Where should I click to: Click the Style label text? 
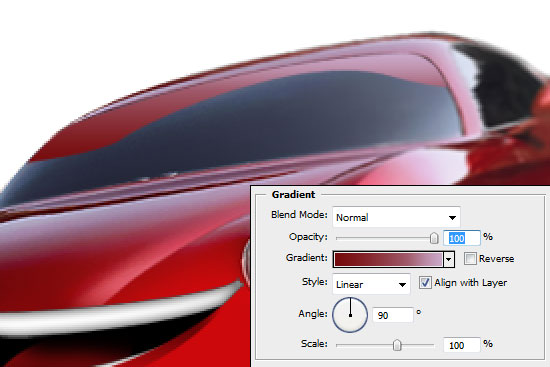tap(315, 282)
